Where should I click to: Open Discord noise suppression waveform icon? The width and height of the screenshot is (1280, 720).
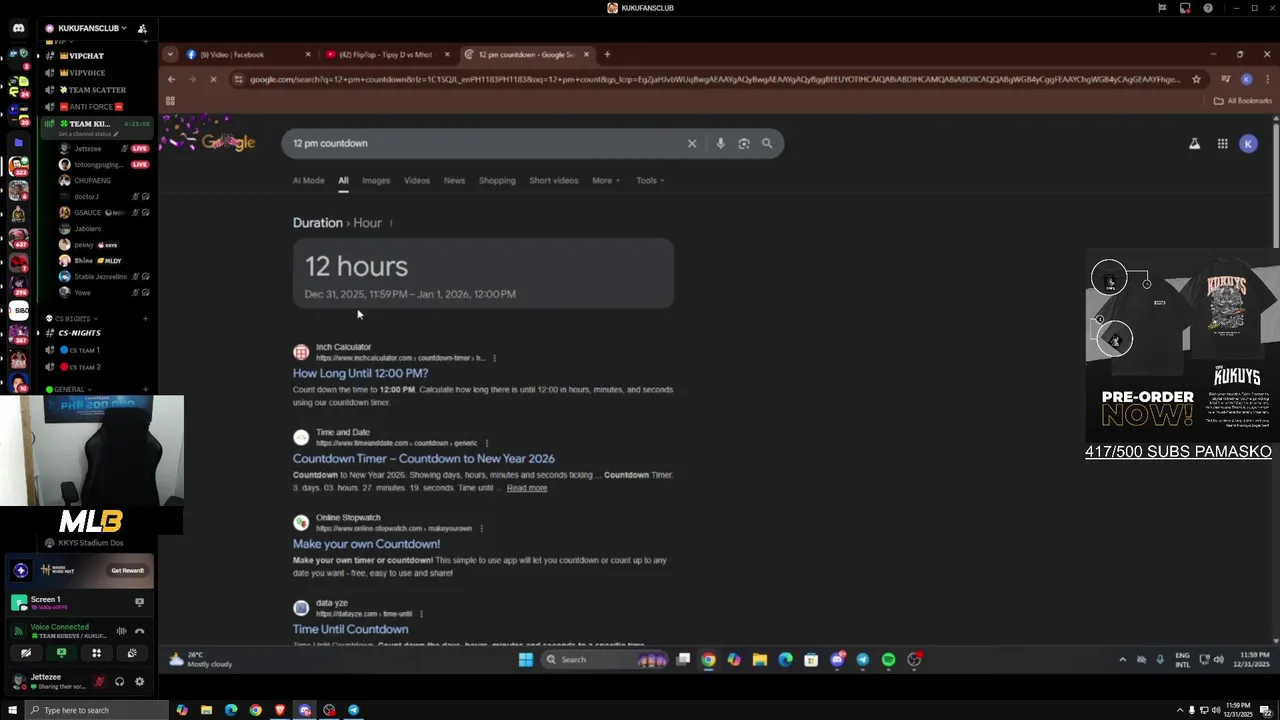coord(121,631)
